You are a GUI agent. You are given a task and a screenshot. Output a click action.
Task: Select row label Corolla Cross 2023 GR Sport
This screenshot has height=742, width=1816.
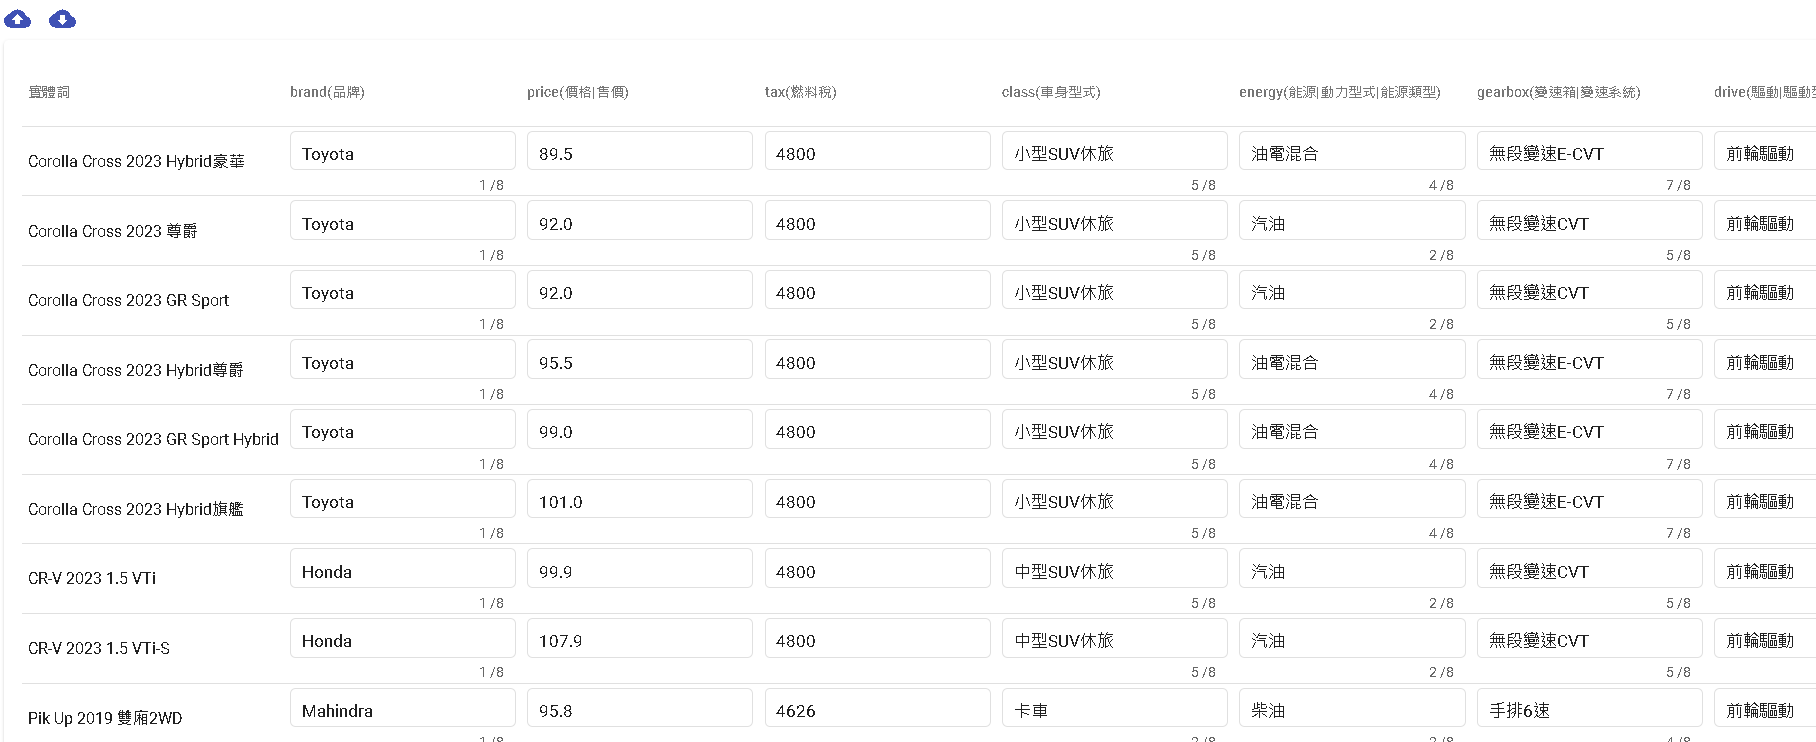(128, 300)
